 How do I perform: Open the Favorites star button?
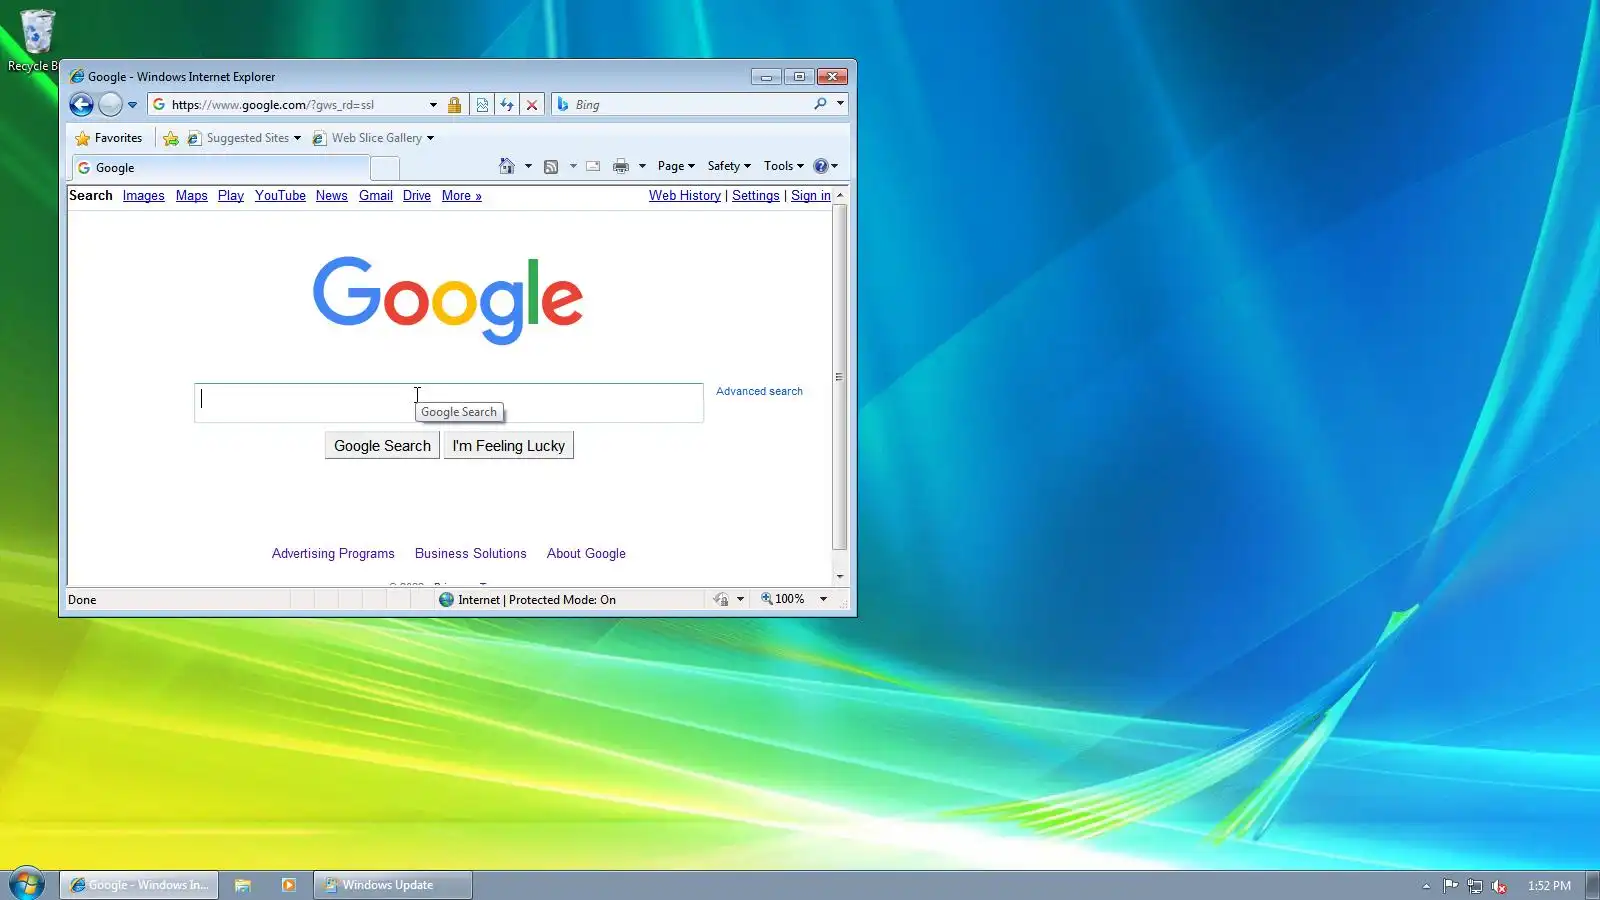(109, 138)
